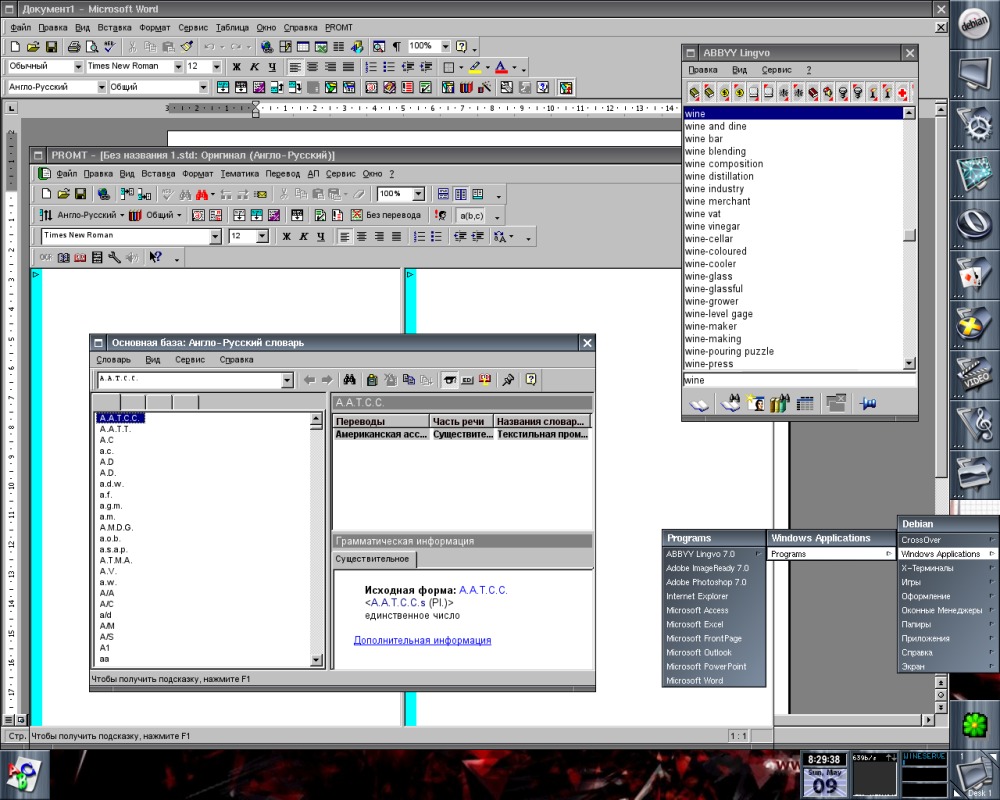Toggle underline Ч in PROMT formatting toolbar
The width and height of the screenshot is (1000, 800).
click(321, 237)
